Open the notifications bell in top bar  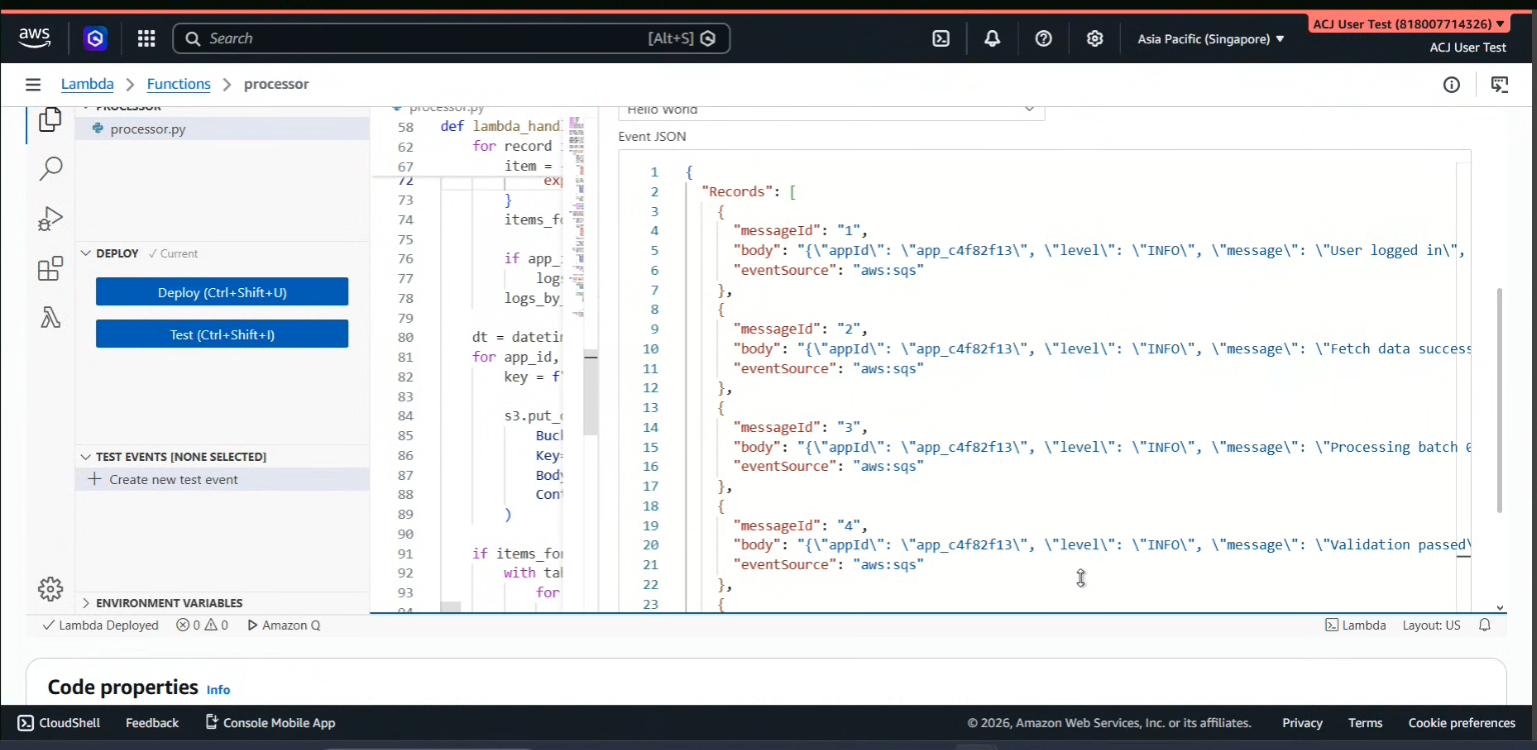[x=992, y=39]
